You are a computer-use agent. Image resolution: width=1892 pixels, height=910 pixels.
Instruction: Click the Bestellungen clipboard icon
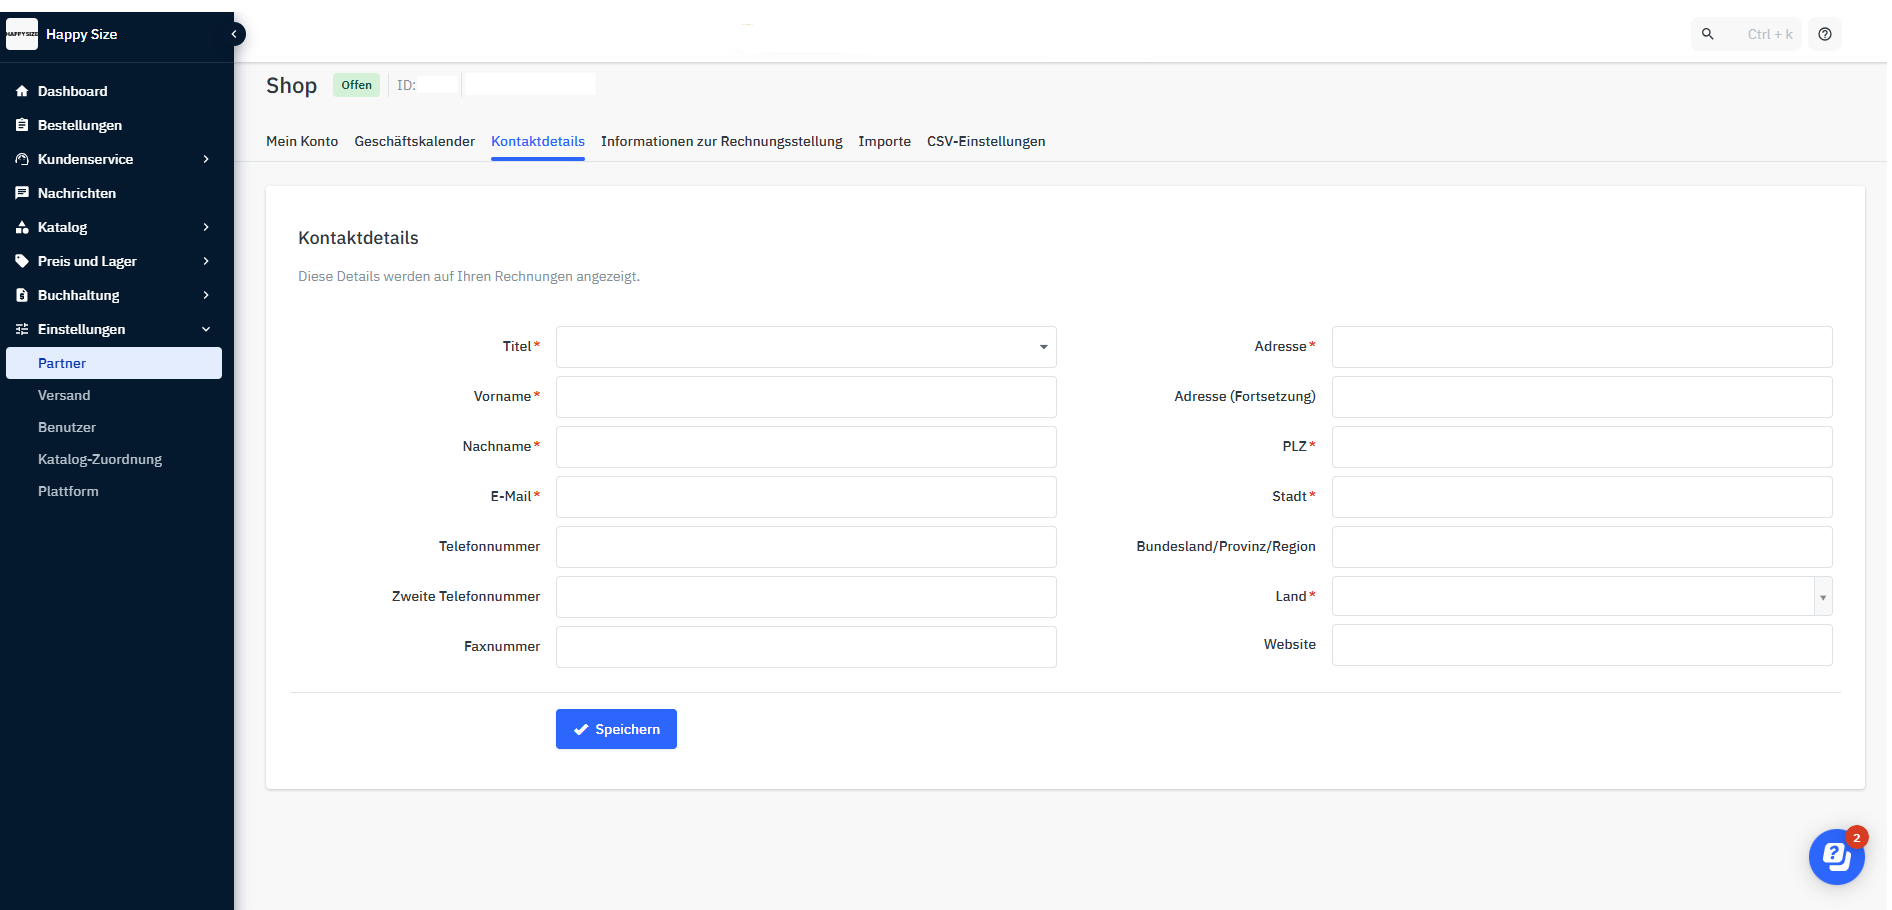coord(22,125)
